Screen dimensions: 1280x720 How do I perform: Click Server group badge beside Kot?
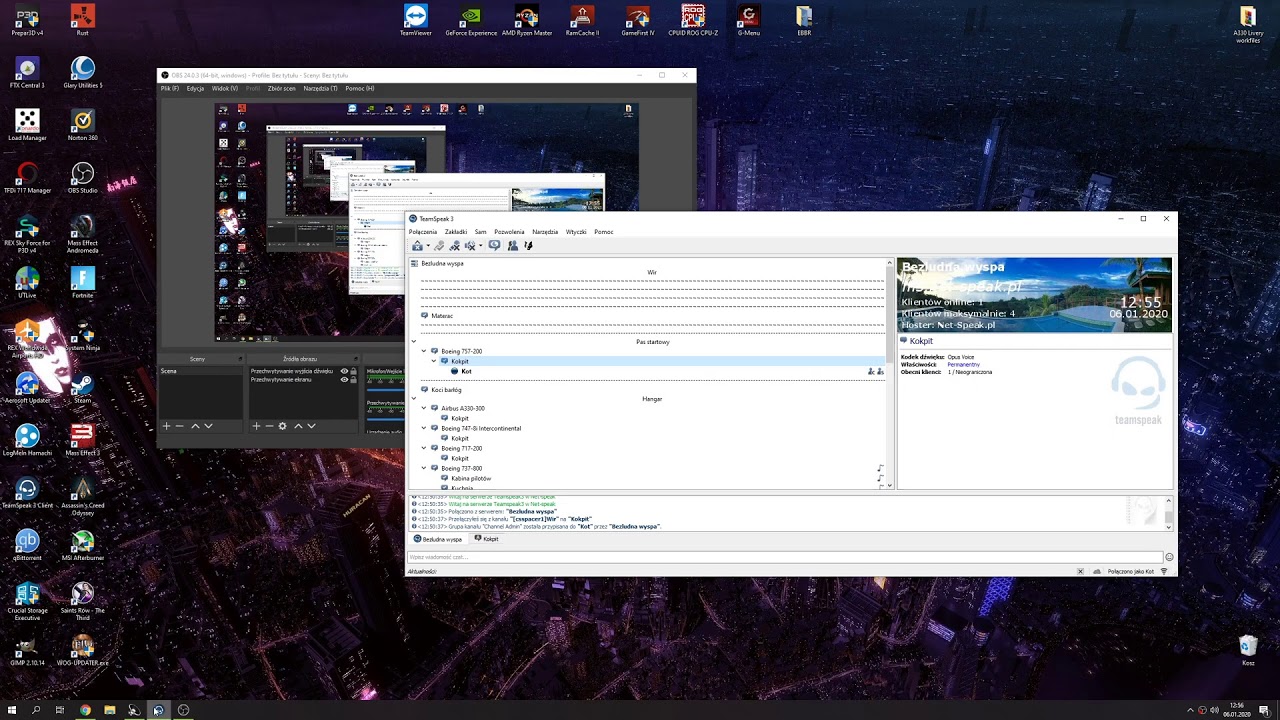tap(880, 371)
